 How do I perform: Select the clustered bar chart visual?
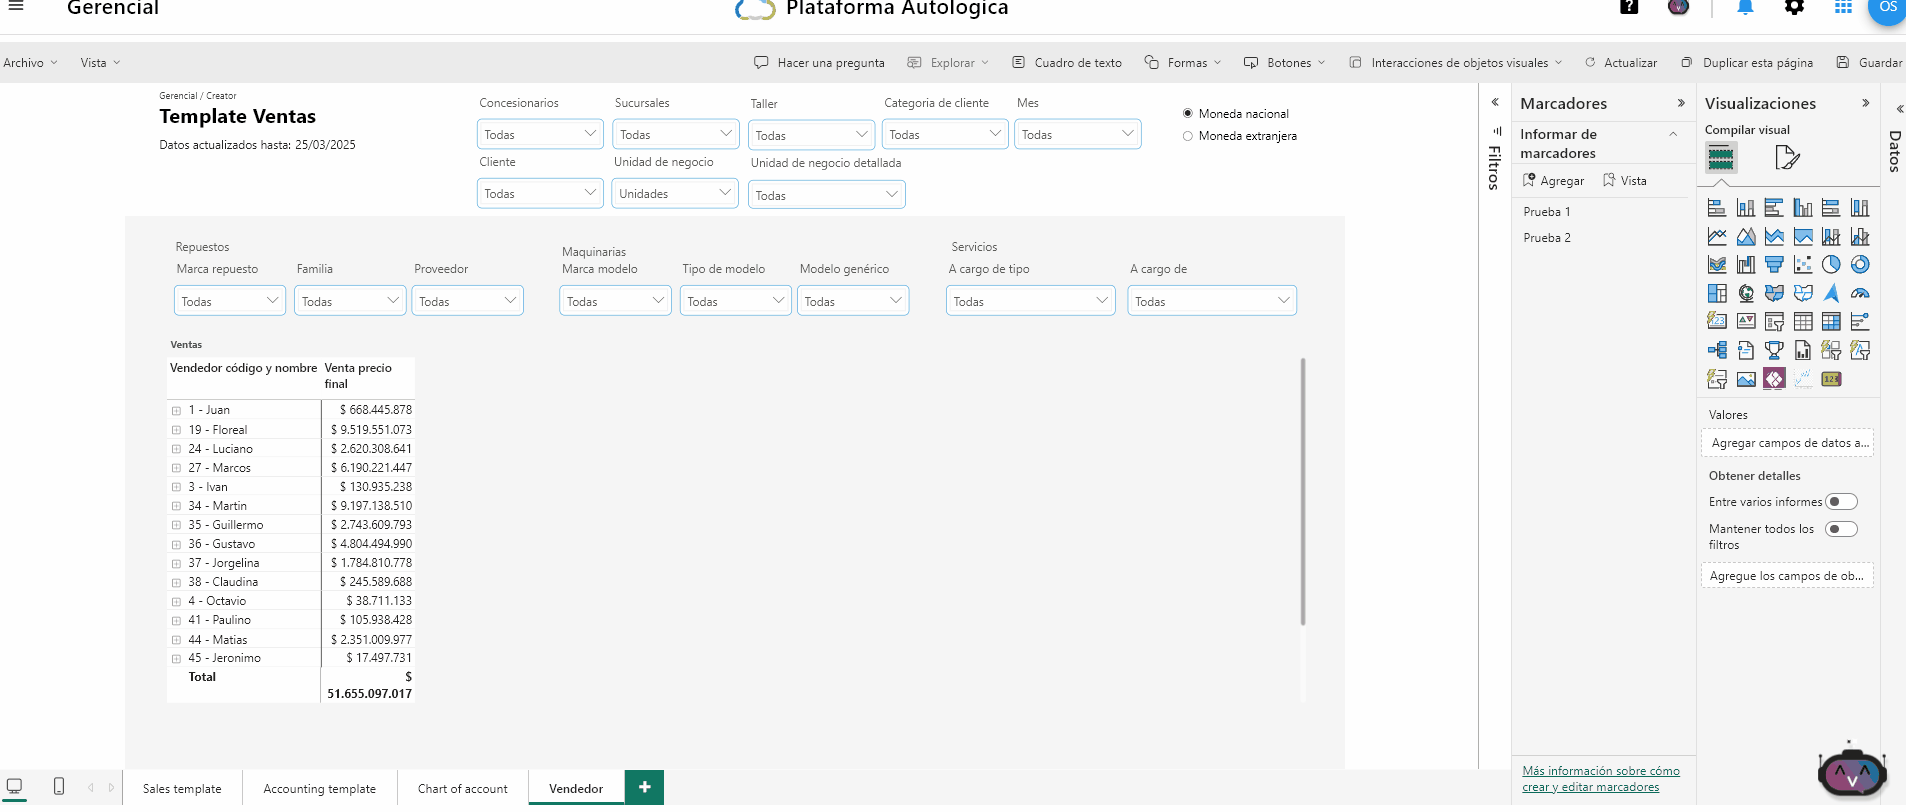(1774, 208)
